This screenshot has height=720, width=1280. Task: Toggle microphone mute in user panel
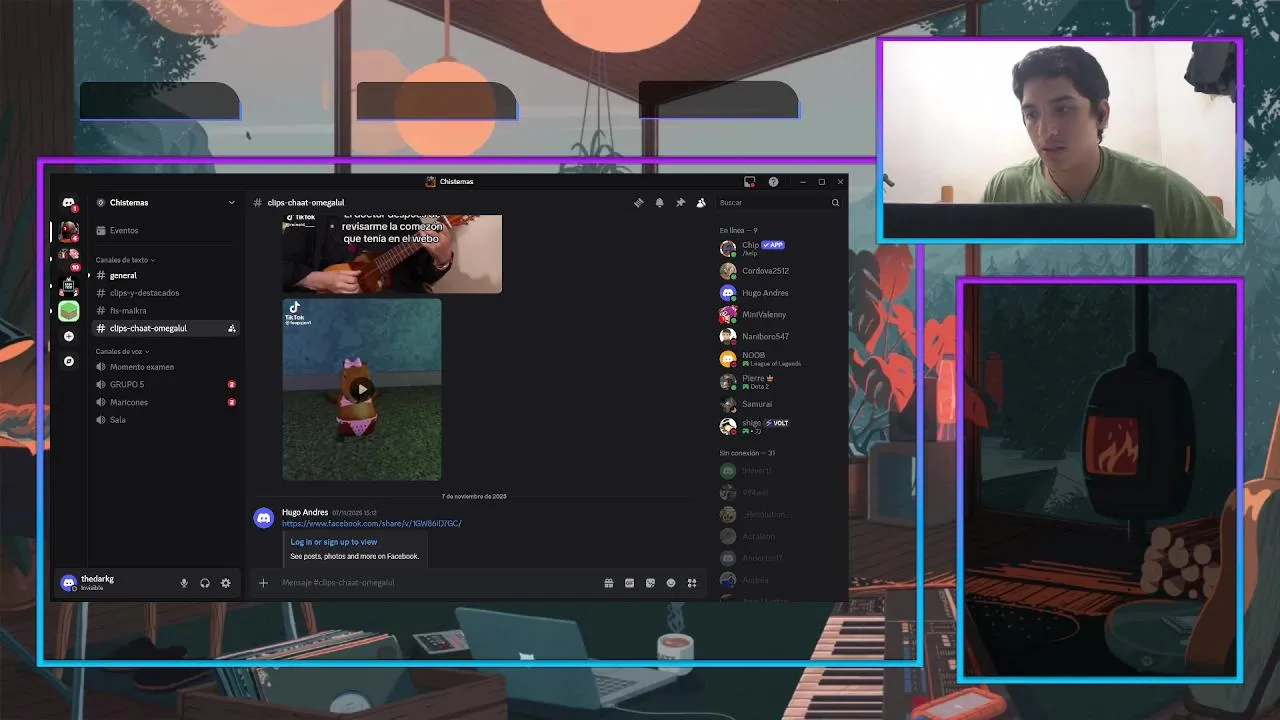point(184,583)
